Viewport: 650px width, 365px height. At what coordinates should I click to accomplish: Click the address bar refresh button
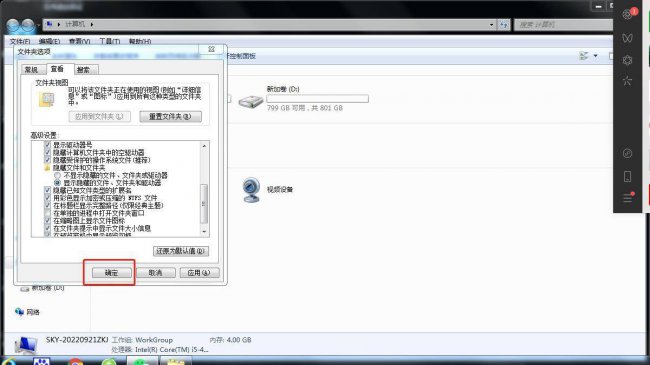504,25
